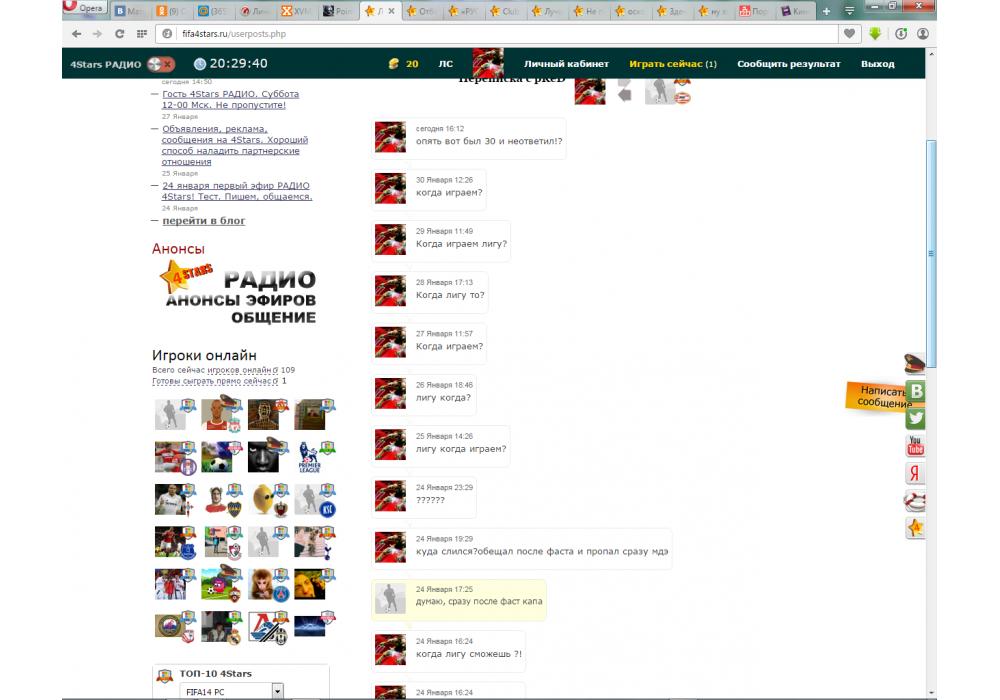Open the Opera main menu button

point(83,9)
